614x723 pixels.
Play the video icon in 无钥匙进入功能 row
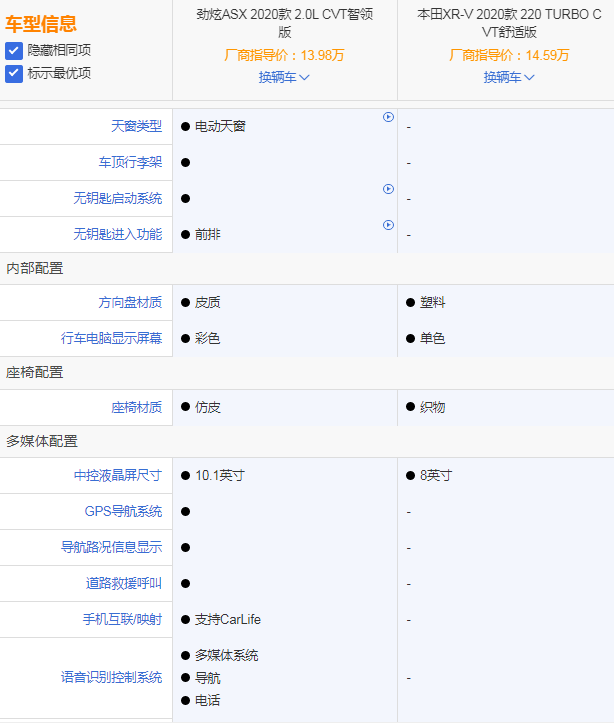tap(388, 225)
